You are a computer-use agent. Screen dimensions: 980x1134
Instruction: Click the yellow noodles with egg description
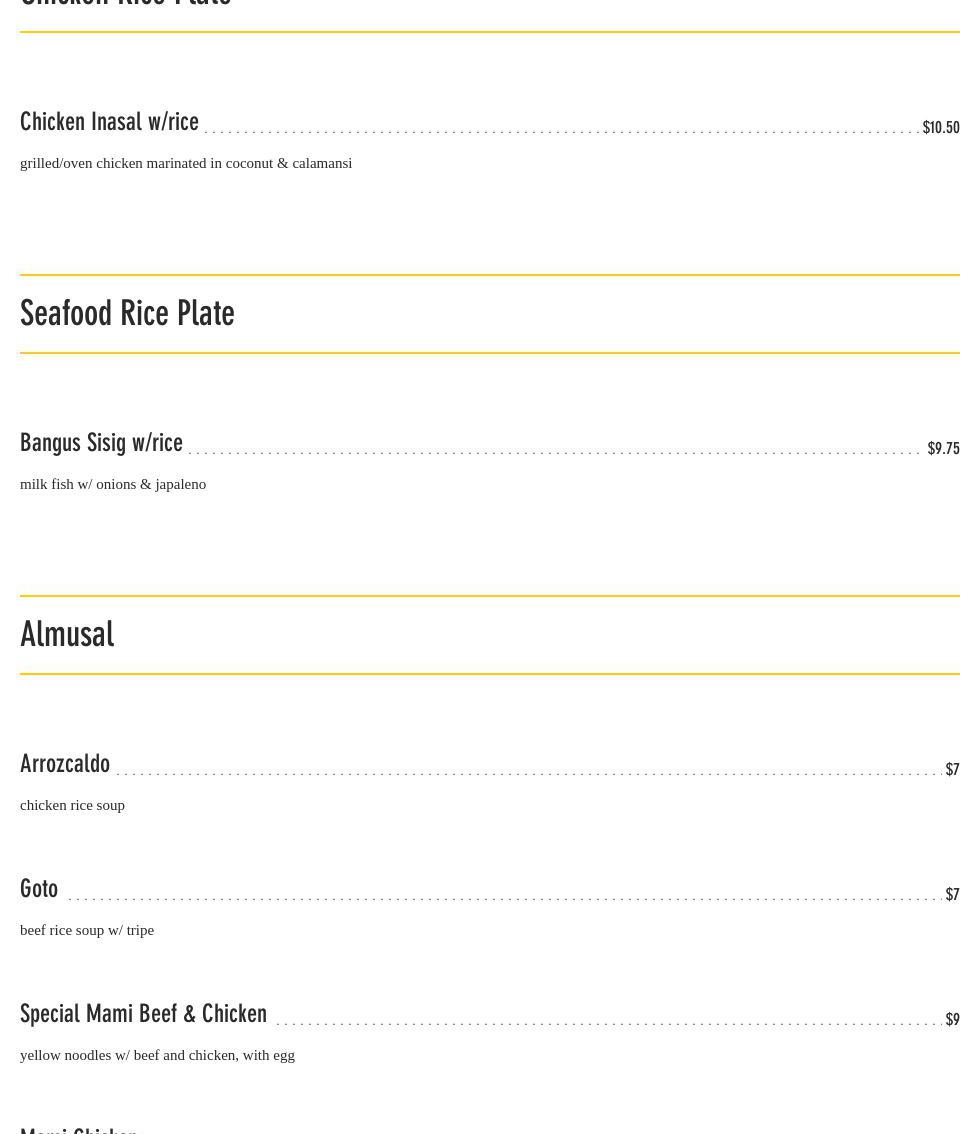coord(157,1055)
